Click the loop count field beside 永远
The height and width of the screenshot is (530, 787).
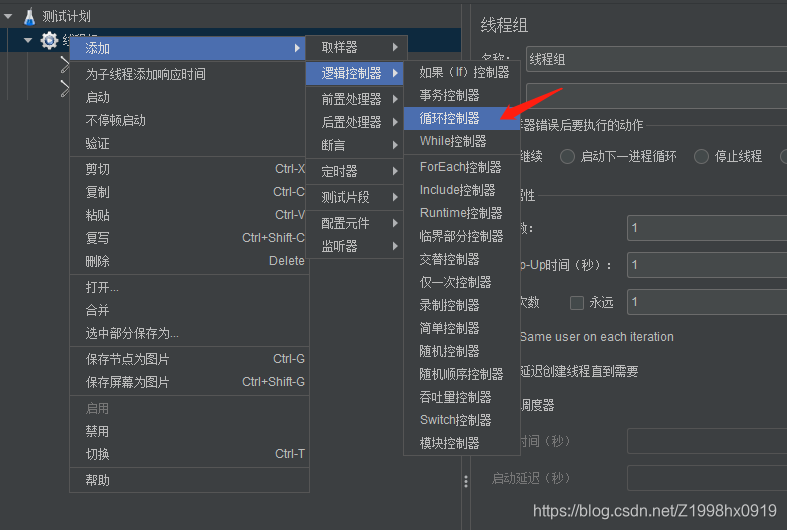pos(707,302)
